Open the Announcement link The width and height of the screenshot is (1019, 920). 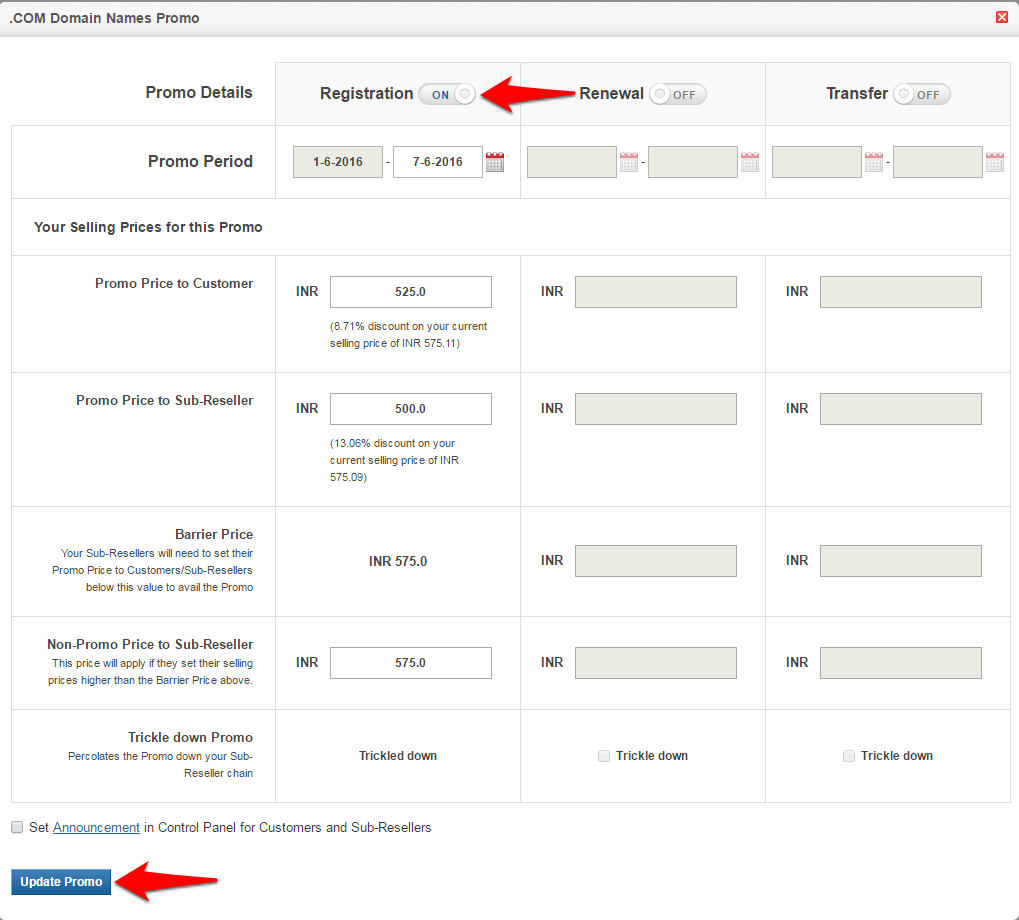96,828
